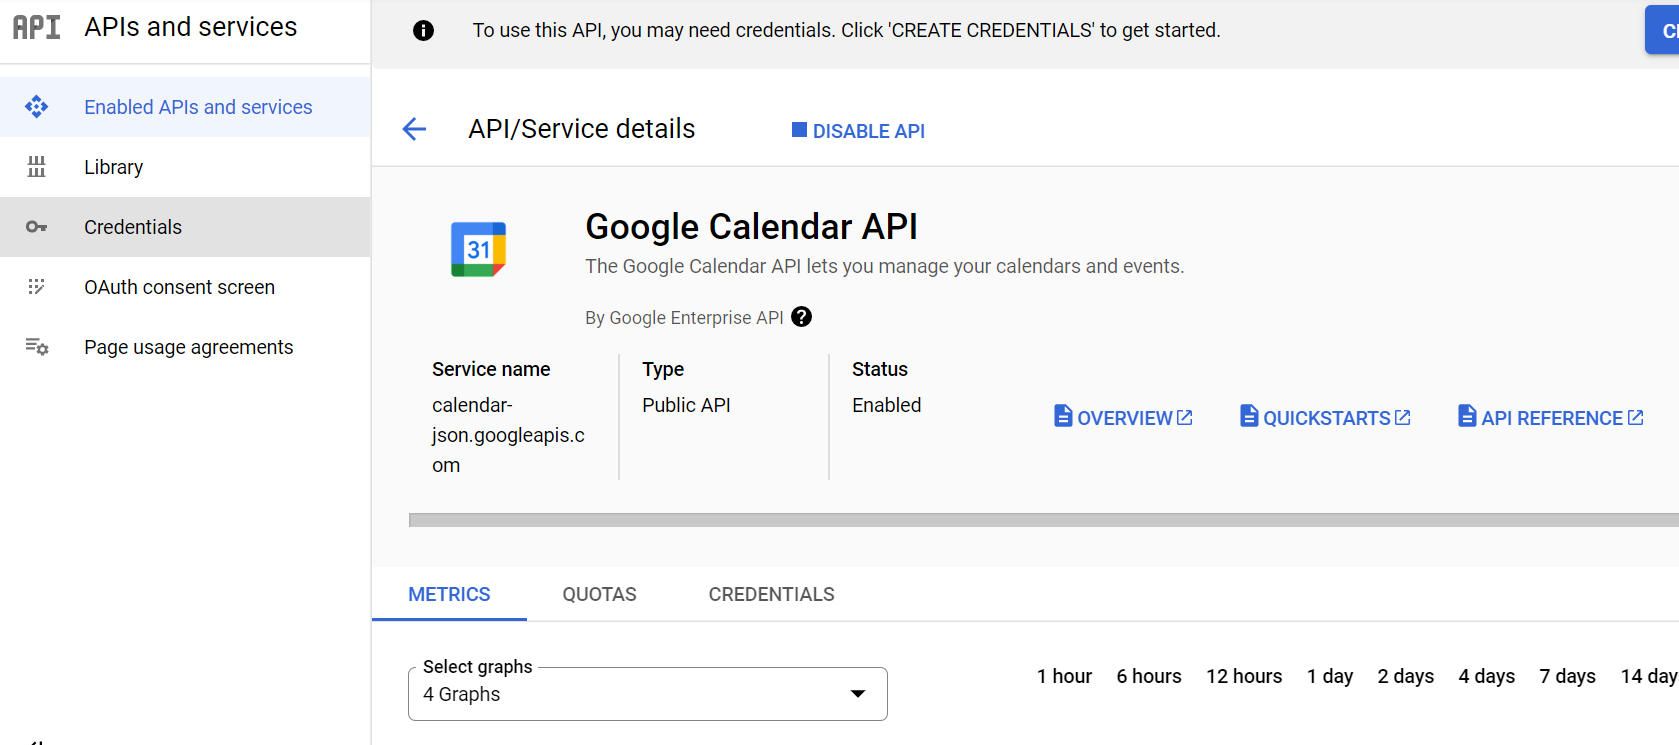This screenshot has height=745, width=1679.
Task: Click the external-link icon after OVERVIEW
Action: click(1185, 417)
